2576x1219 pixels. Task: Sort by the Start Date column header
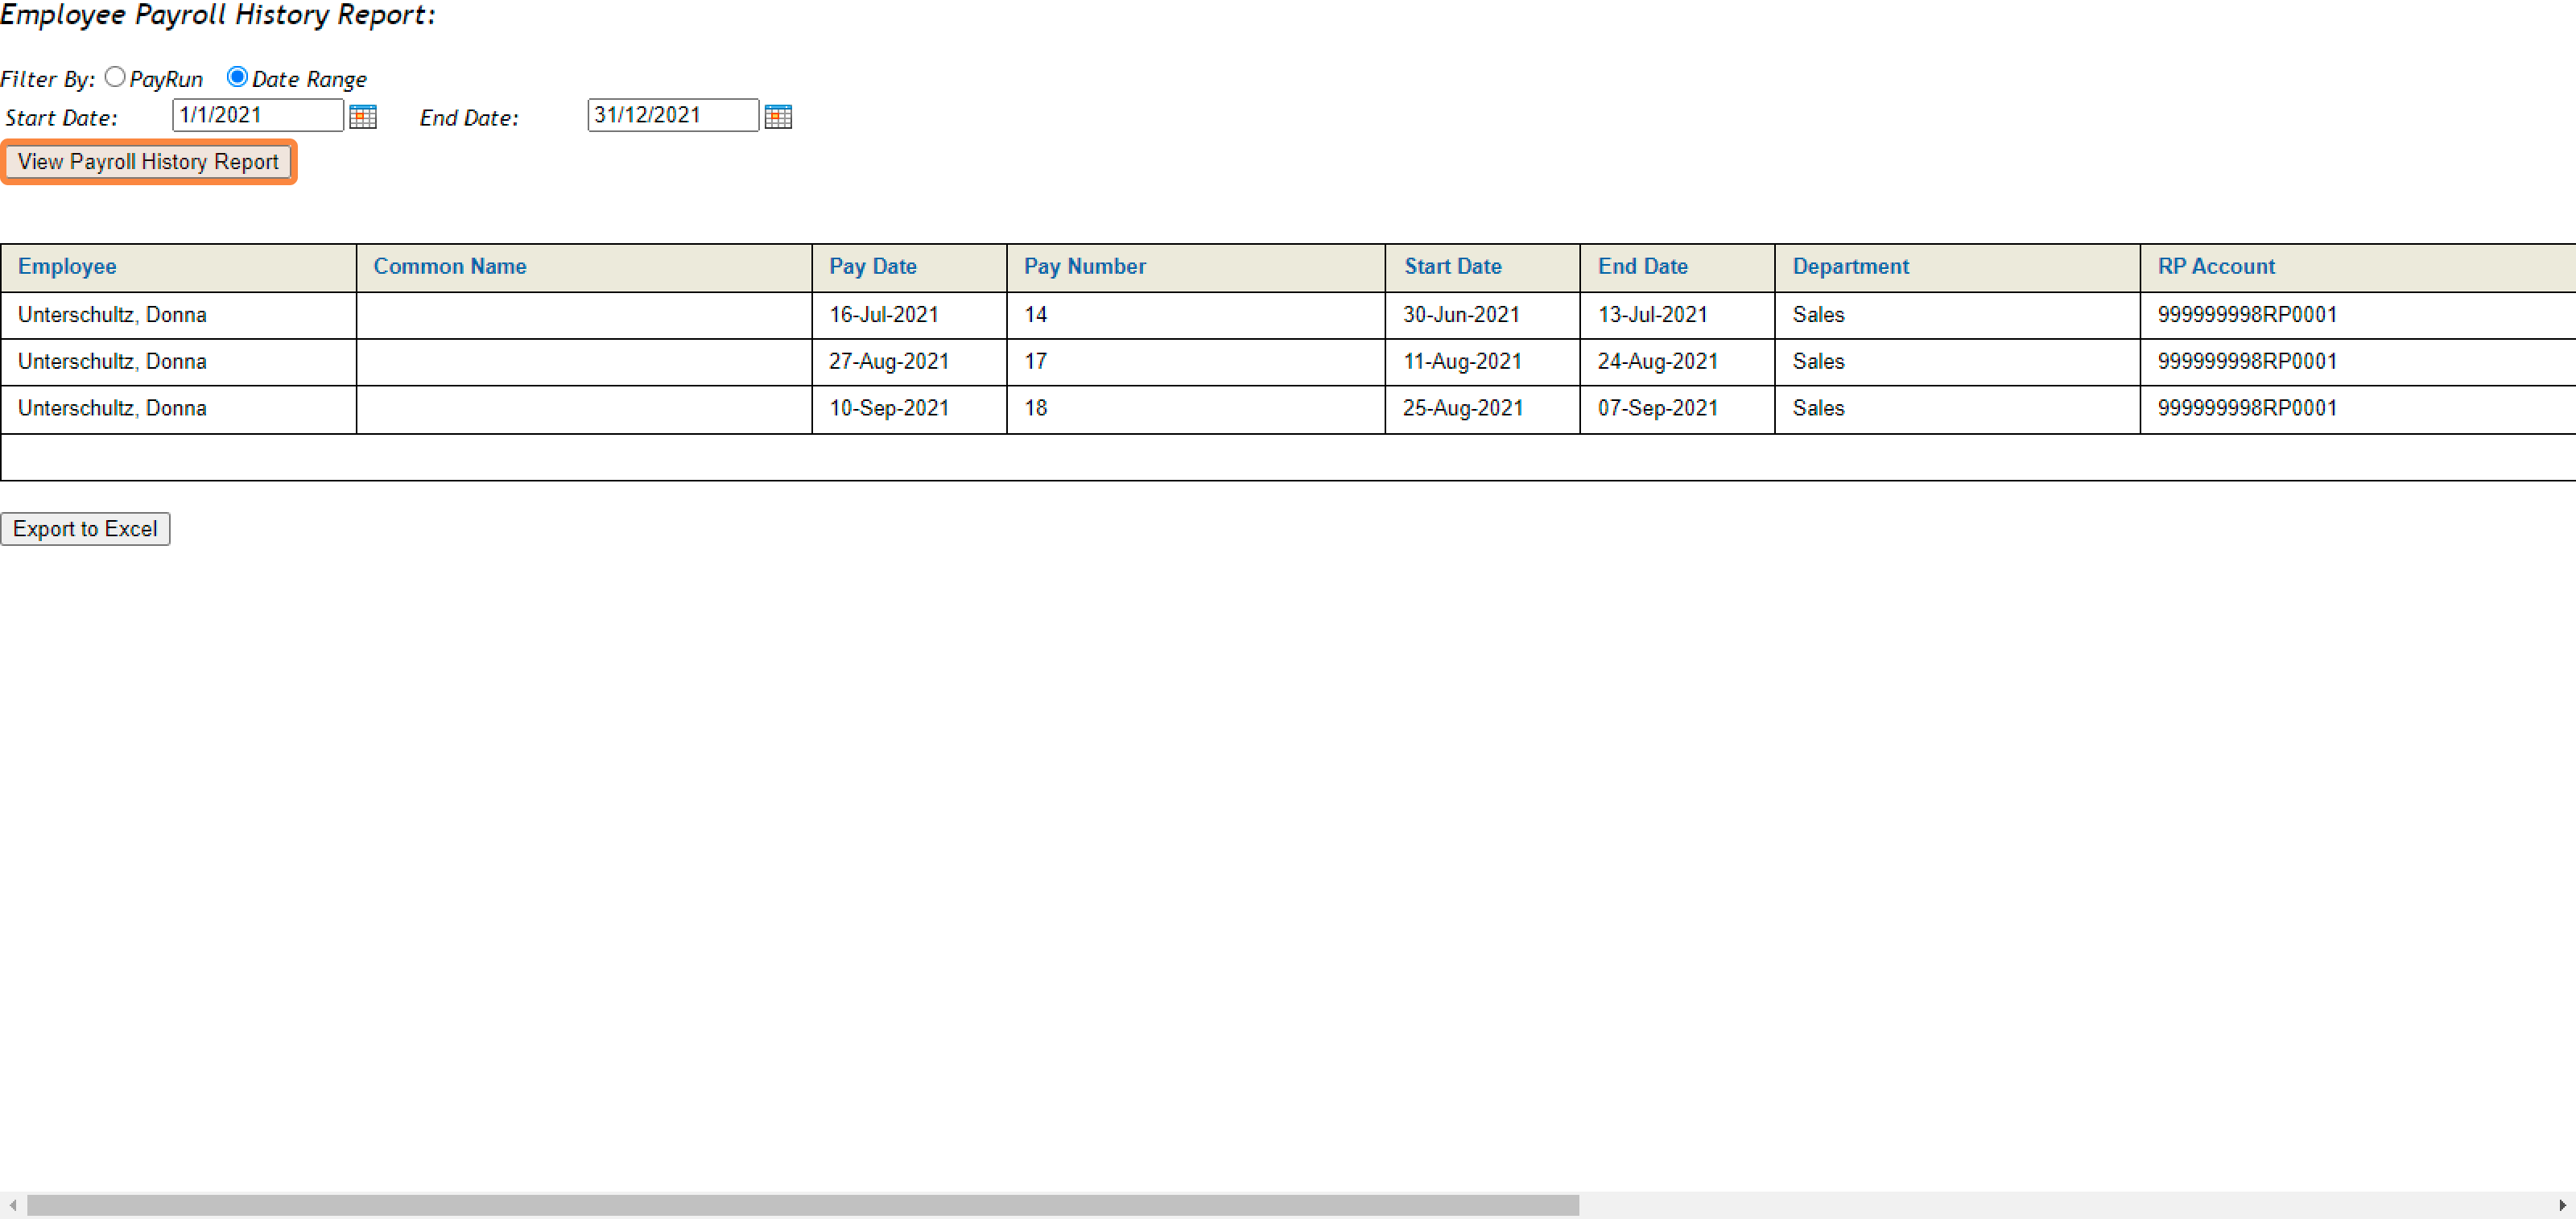(1453, 266)
